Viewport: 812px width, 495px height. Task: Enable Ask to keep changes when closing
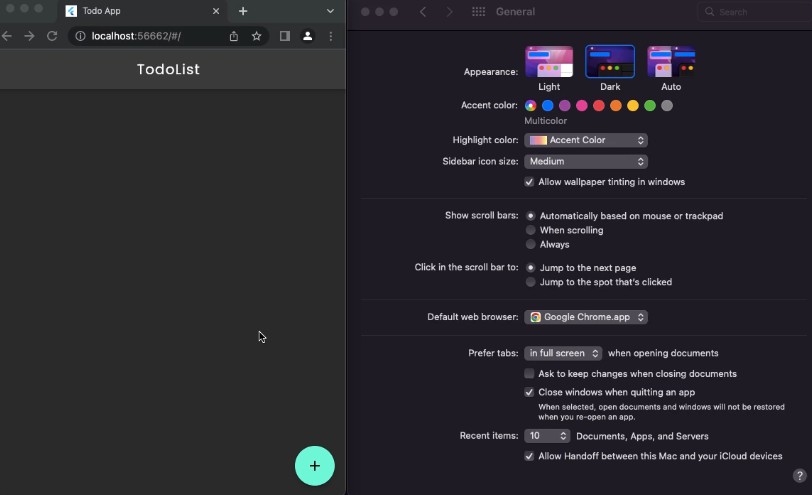click(x=529, y=374)
